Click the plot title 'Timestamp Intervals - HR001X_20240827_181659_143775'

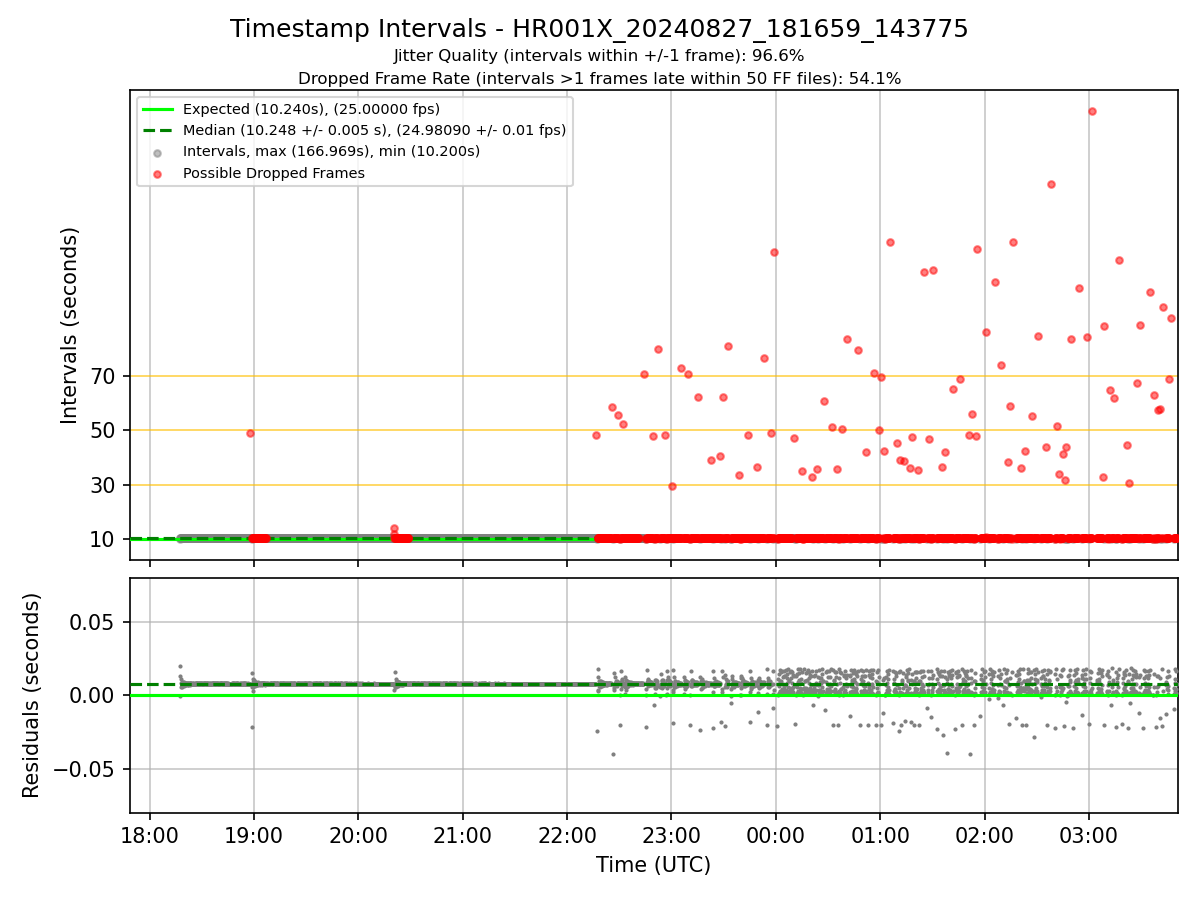[599, 29]
